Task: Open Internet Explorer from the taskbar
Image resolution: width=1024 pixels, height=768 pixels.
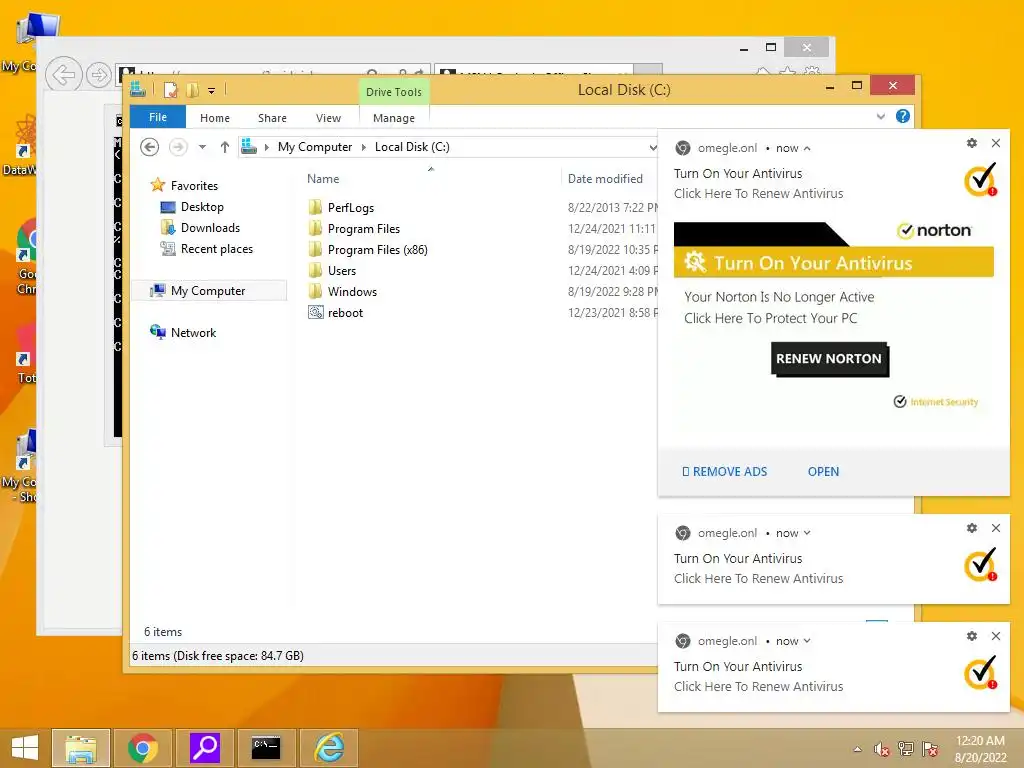Action: [329, 748]
